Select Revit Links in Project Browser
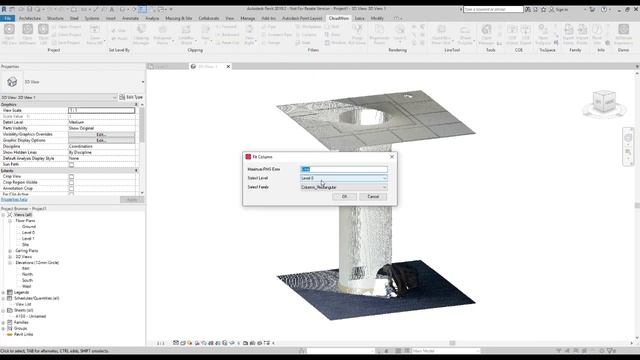This screenshot has height=360, width=640. tap(23, 335)
